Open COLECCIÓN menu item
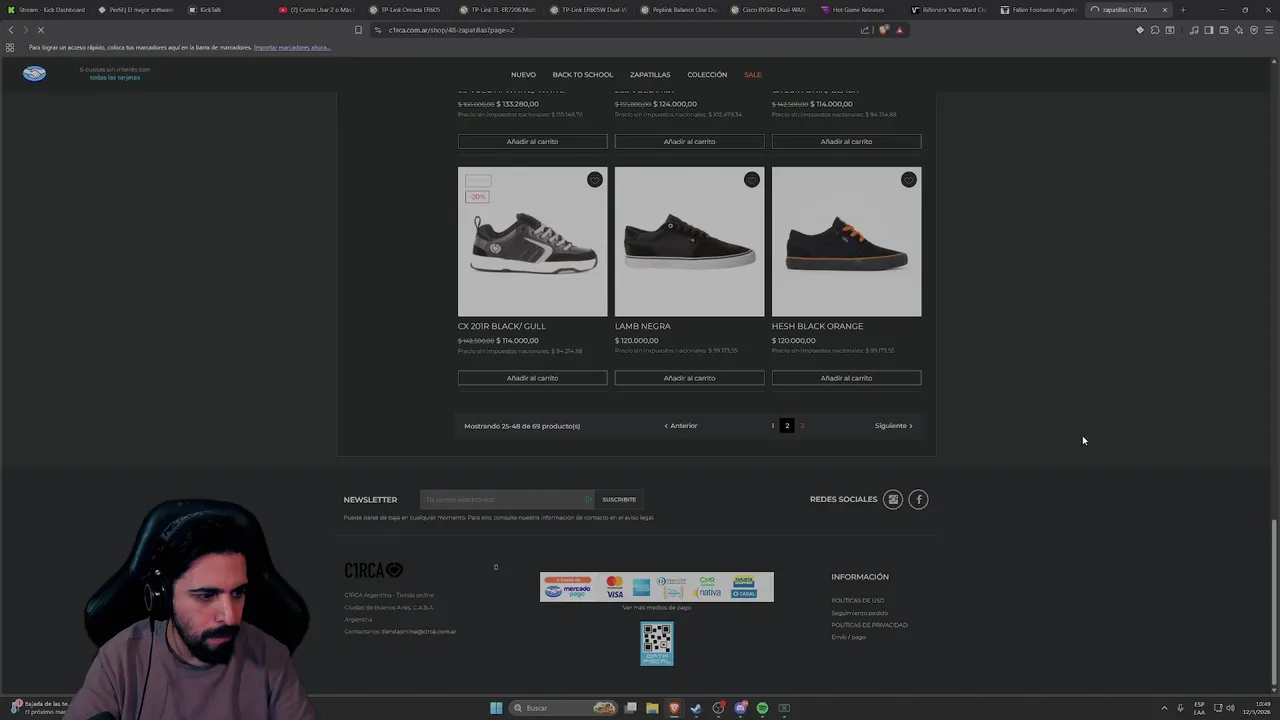This screenshot has width=1280, height=720. tap(707, 75)
